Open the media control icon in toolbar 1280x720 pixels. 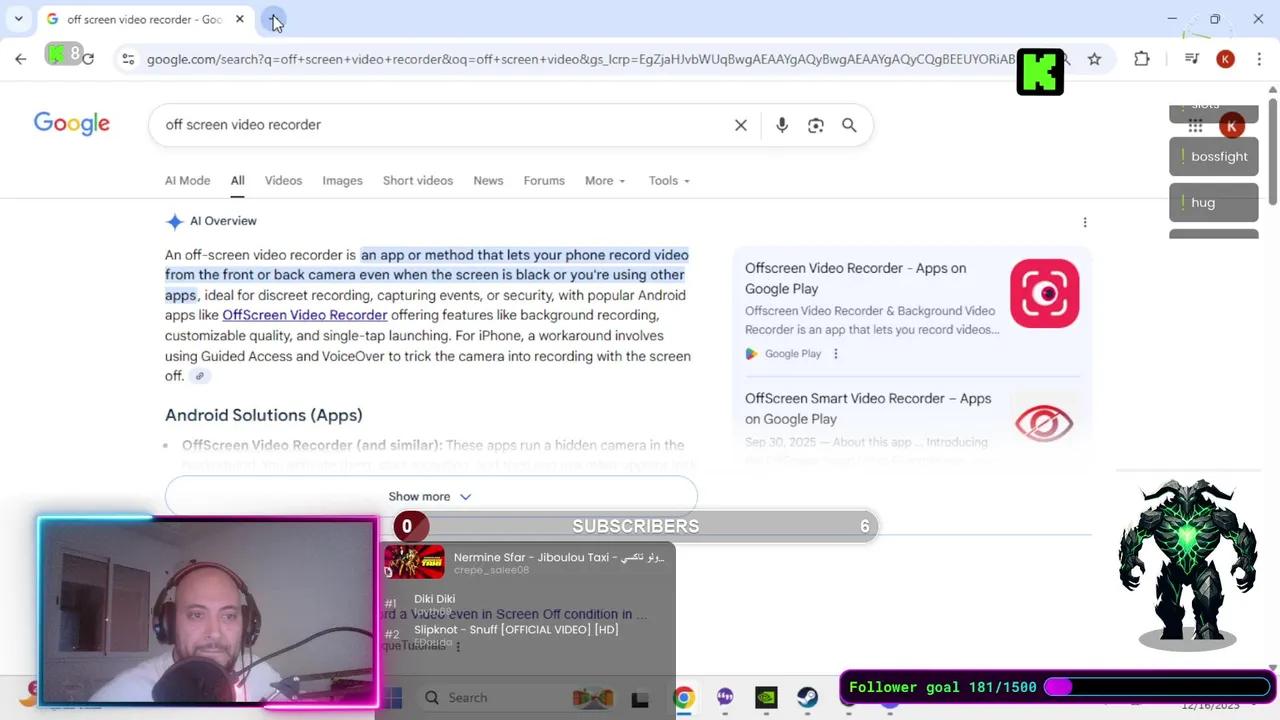click(x=1191, y=59)
